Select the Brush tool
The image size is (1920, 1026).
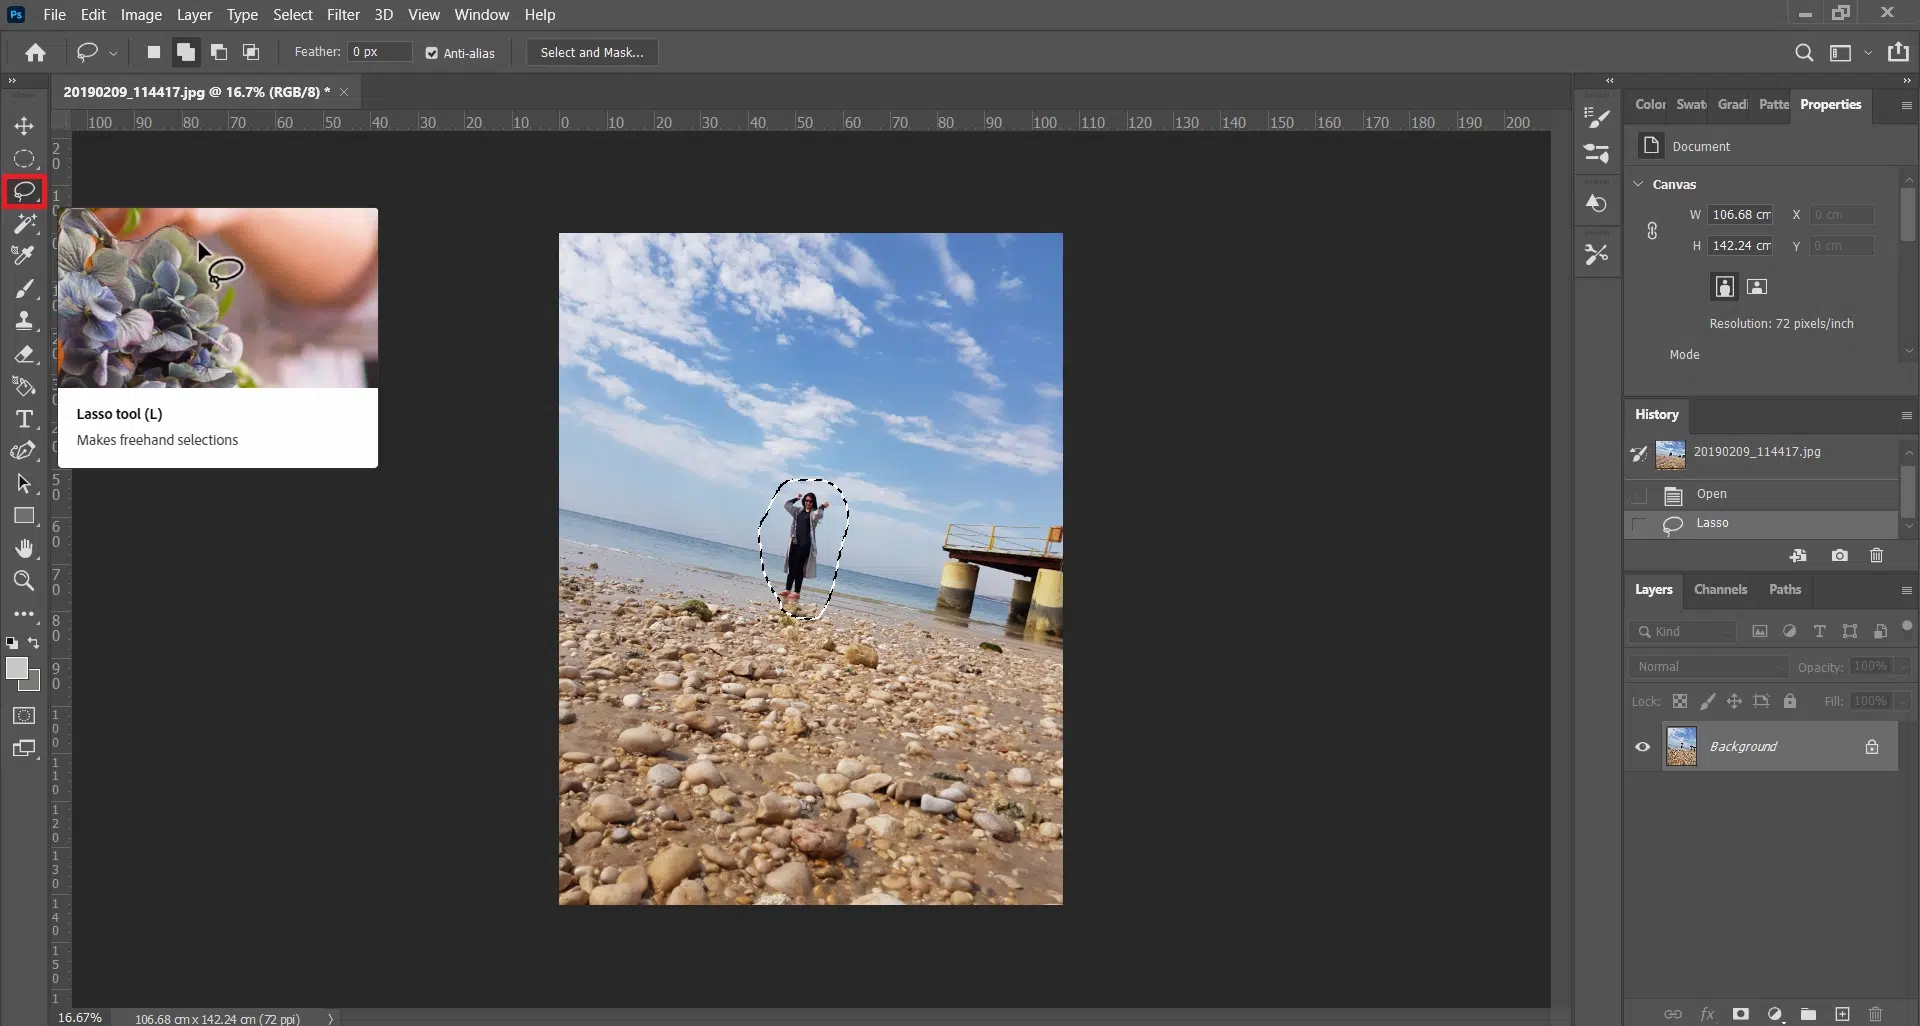24,289
